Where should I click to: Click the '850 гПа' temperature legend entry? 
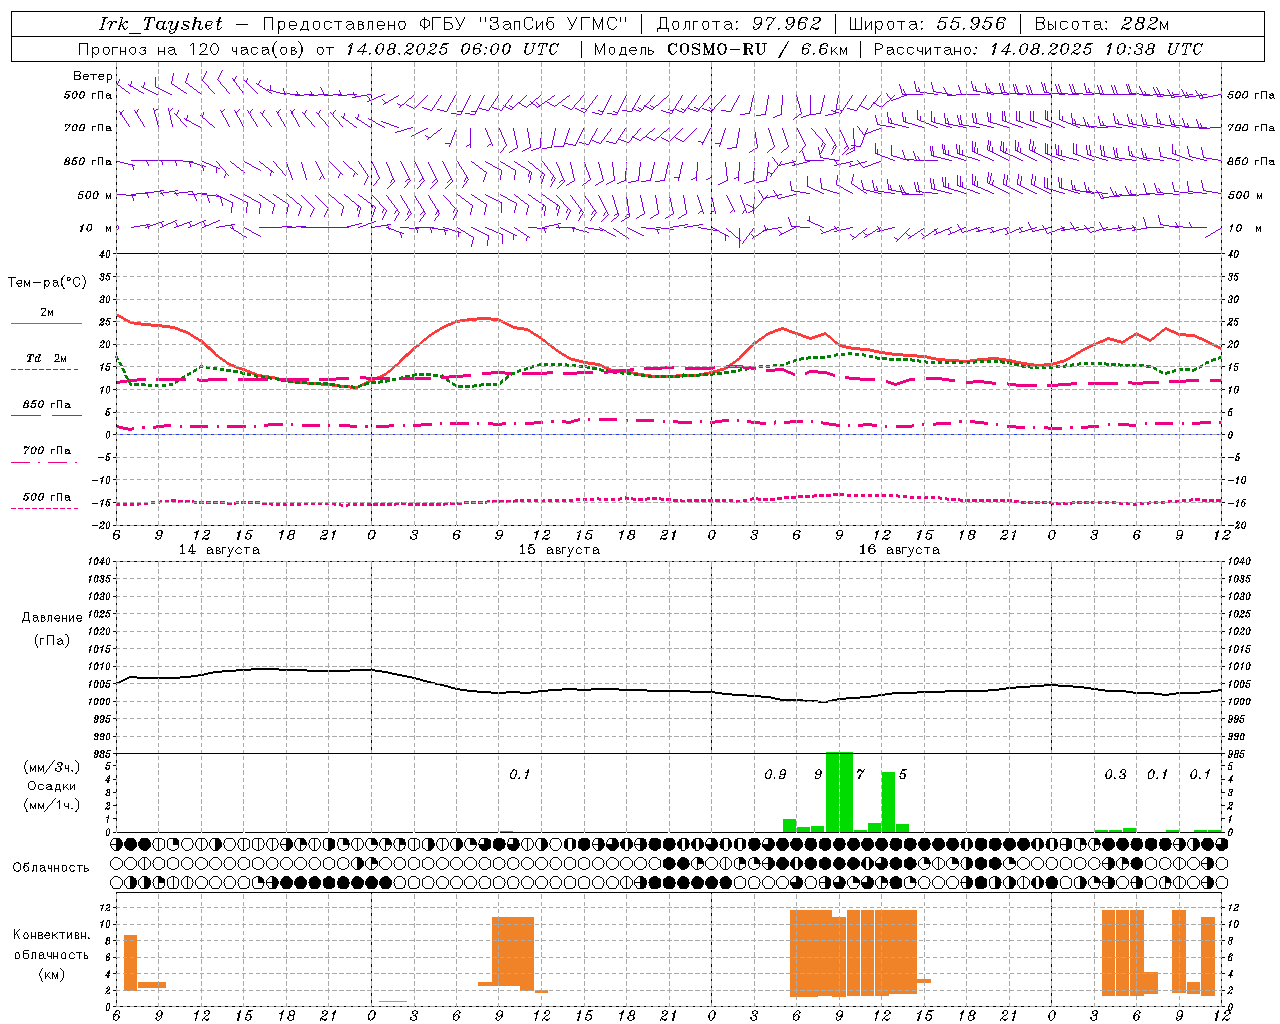pos(46,405)
